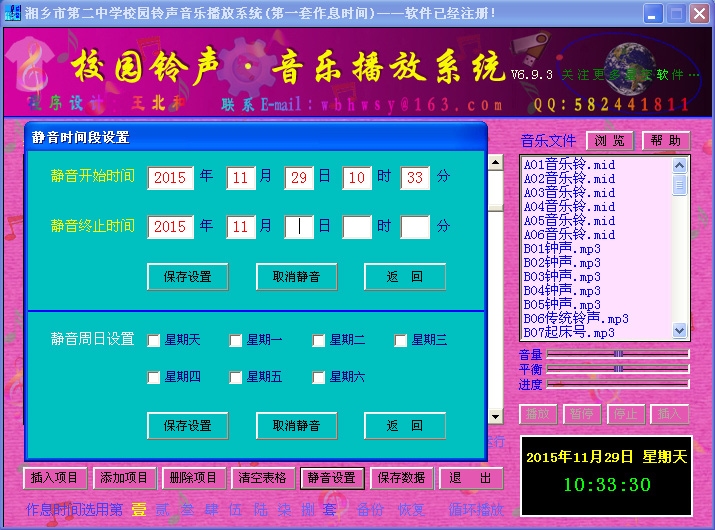This screenshot has width=715, height=530.
Task: Toggle the 星期二 checkbox
Action: [x=318, y=340]
